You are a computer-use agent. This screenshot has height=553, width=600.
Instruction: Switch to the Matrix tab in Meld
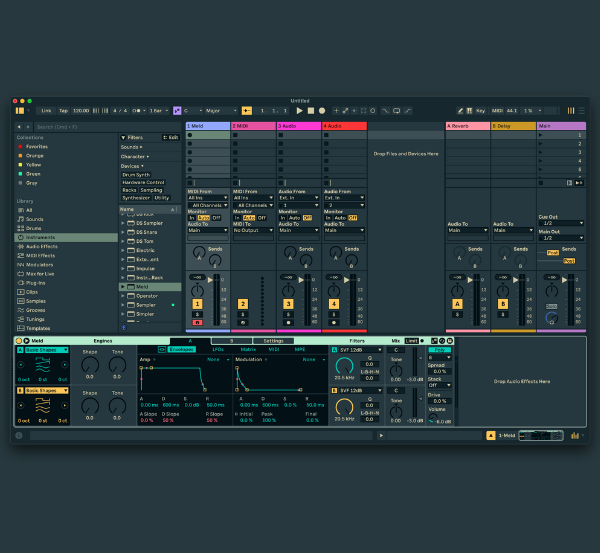[x=248, y=349]
